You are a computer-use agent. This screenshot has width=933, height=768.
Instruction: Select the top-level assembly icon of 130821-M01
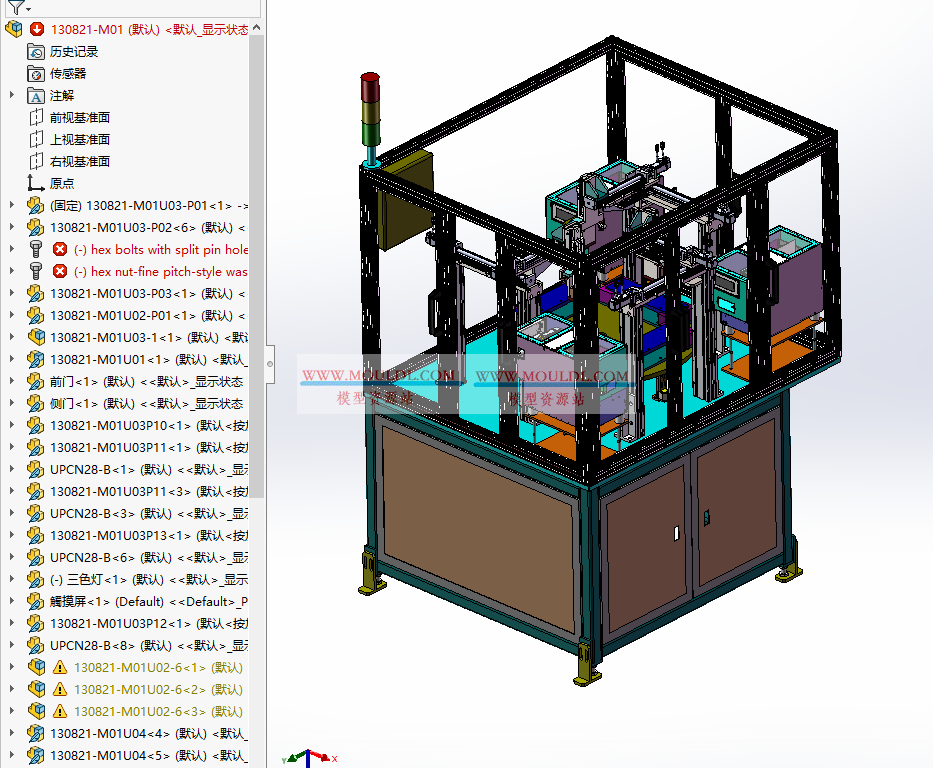pyautogui.click(x=13, y=29)
